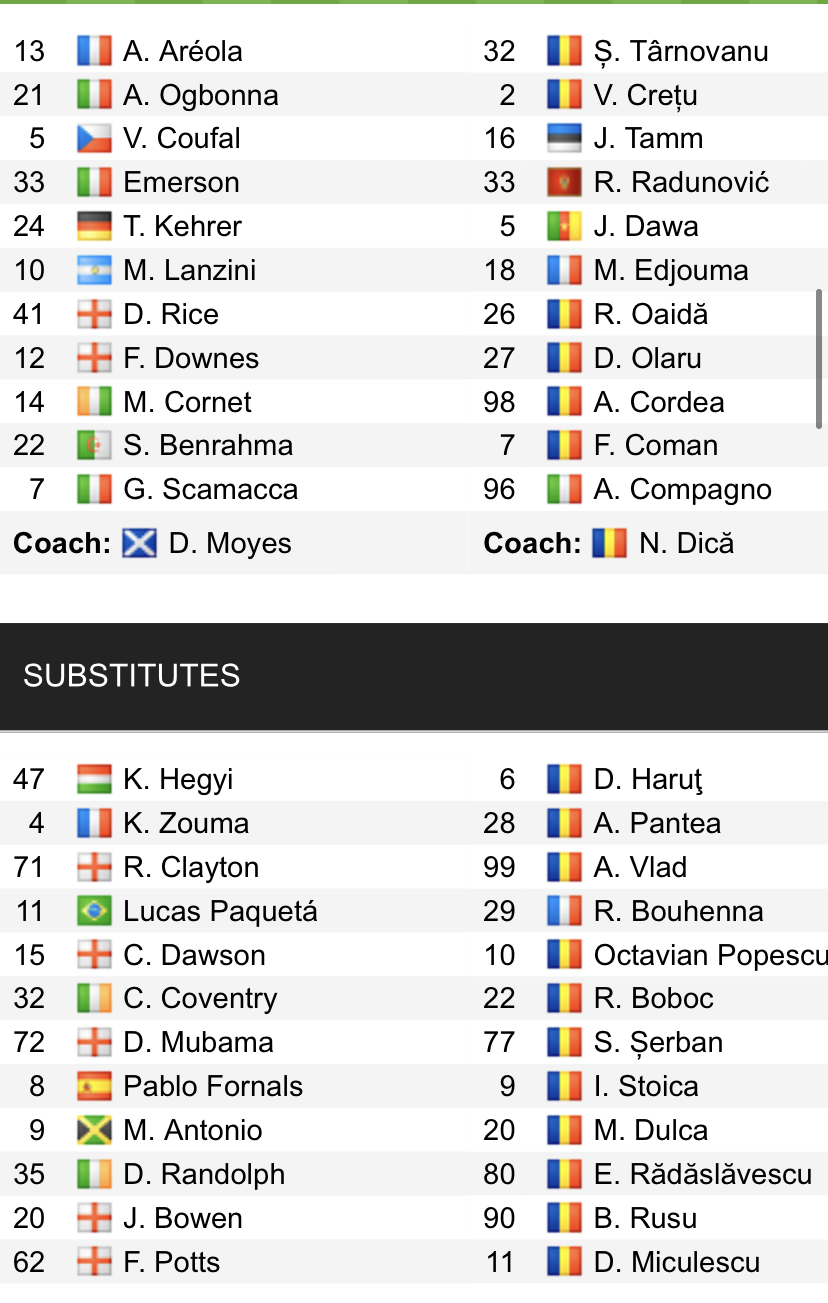Open player D. Rice's profile
Image resolution: width=828 pixels, height=1303 pixels.
(x=171, y=315)
